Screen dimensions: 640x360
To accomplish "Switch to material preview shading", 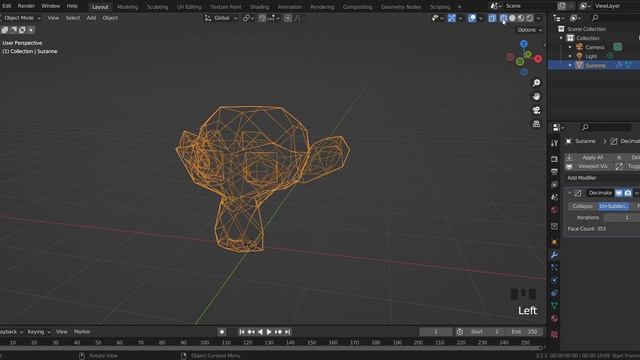I will pos(521,18).
